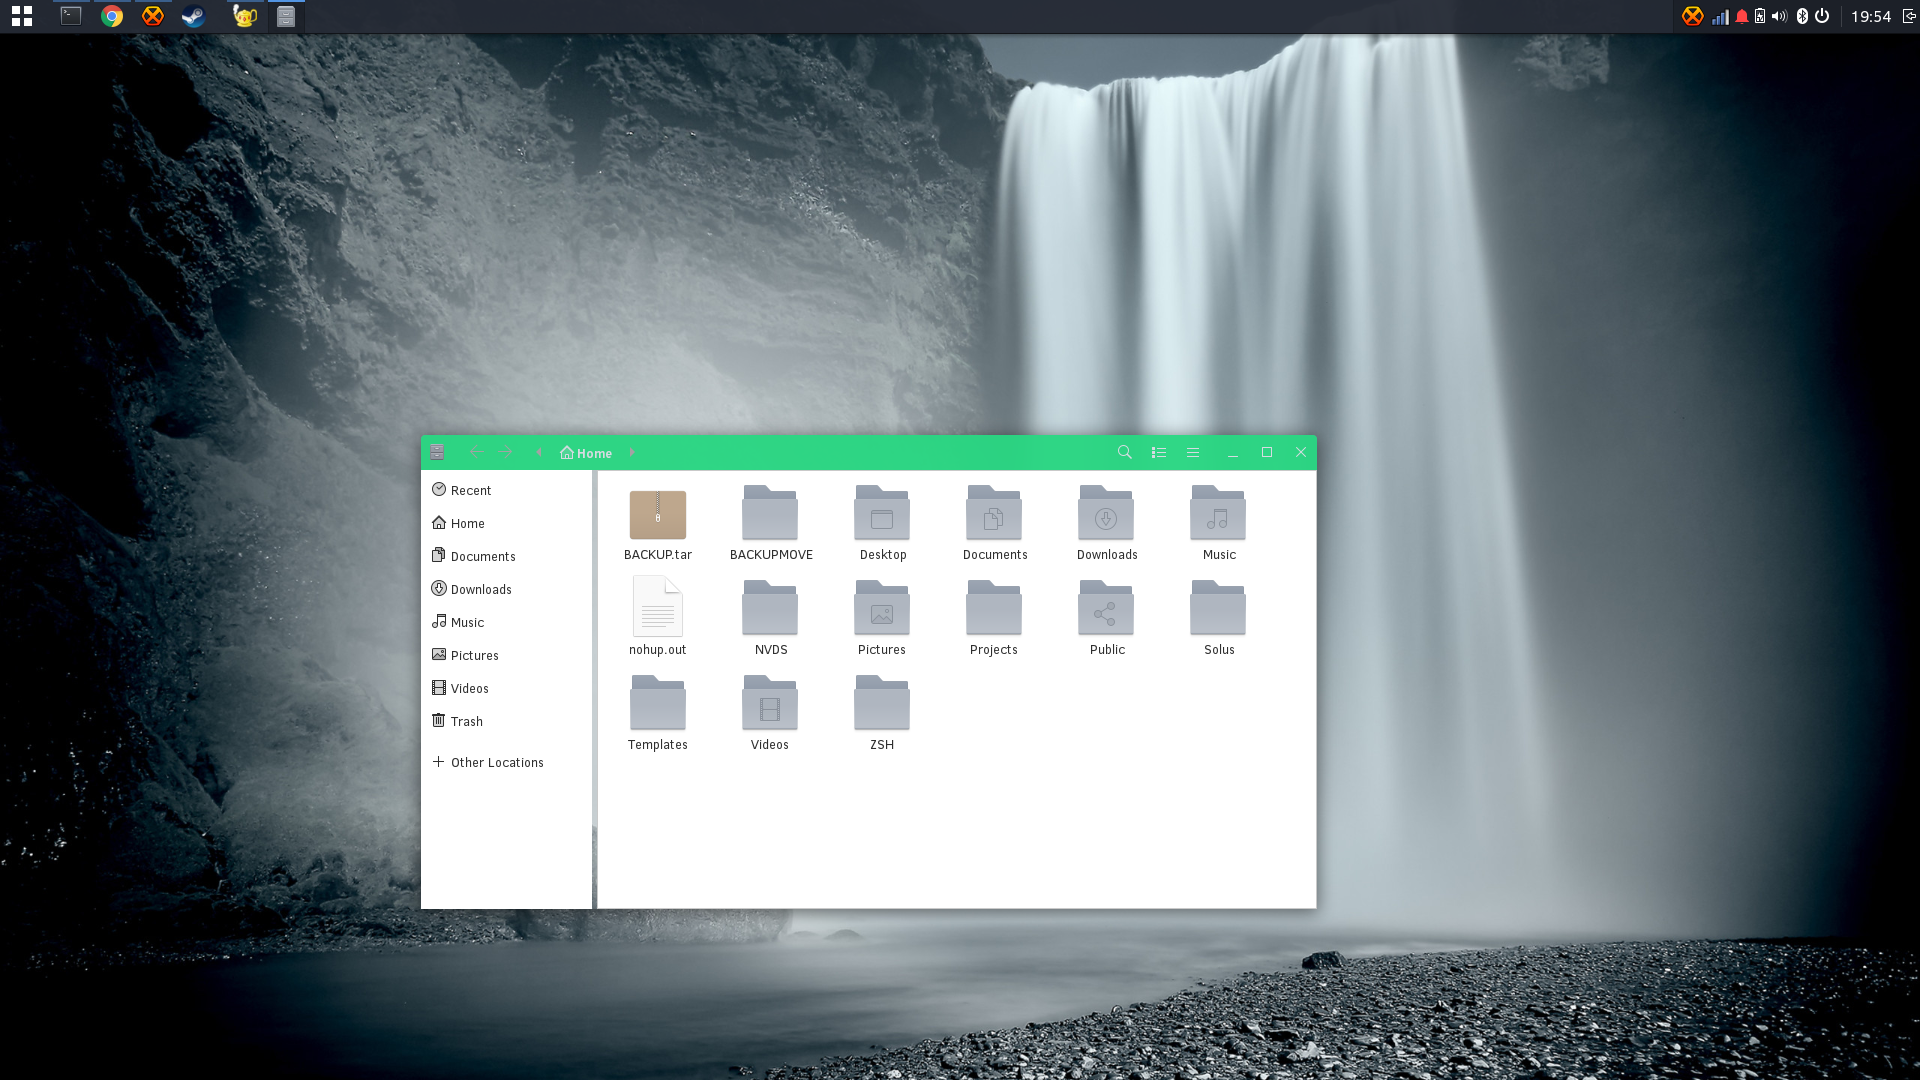Click the right path bar arrow
The height and width of the screenshot is (1080, 1920).
pyautogui.click(x=632, y=453)
